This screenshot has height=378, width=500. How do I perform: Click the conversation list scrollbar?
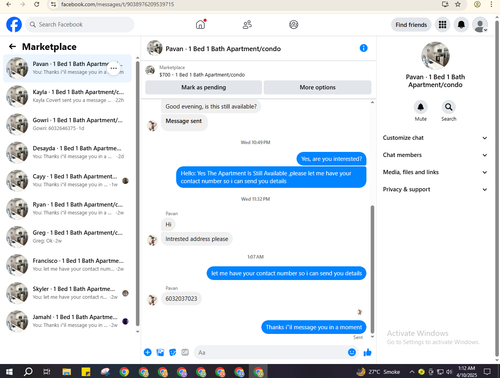click(x=137, y=193)
